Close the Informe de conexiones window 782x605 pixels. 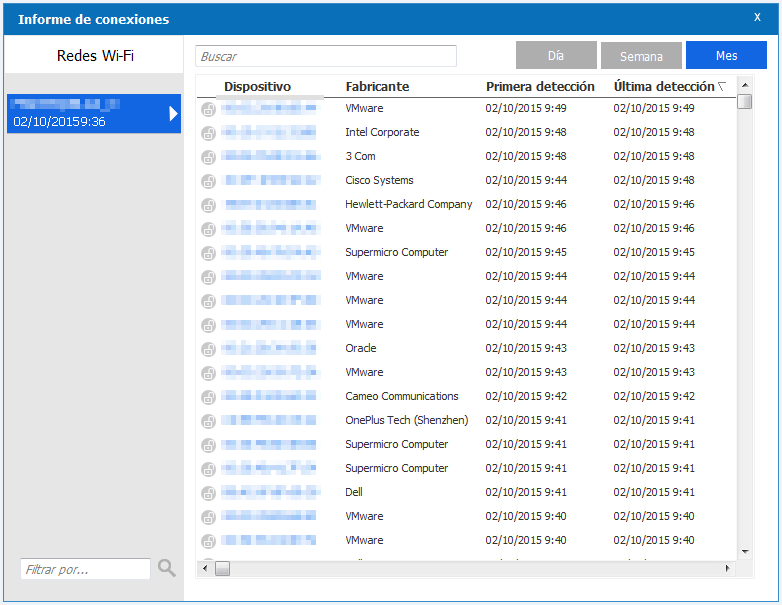point(757,17)
